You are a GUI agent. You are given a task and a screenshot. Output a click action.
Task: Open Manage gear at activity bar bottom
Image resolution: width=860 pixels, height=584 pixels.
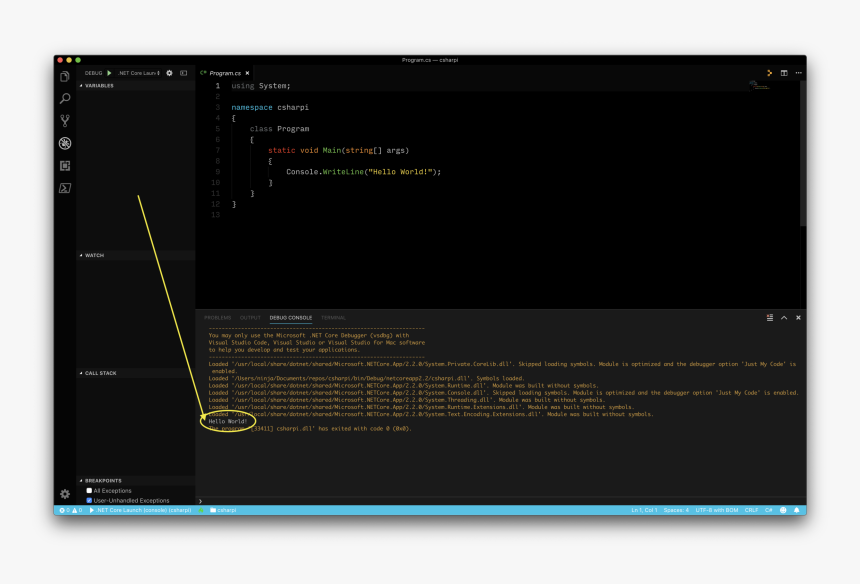click(65, 494)
